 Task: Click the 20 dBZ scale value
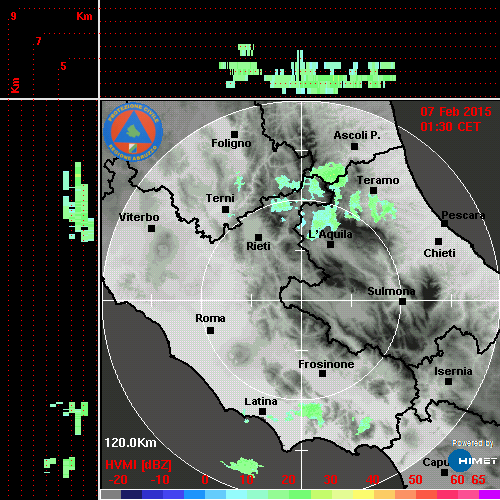[289, 480]
